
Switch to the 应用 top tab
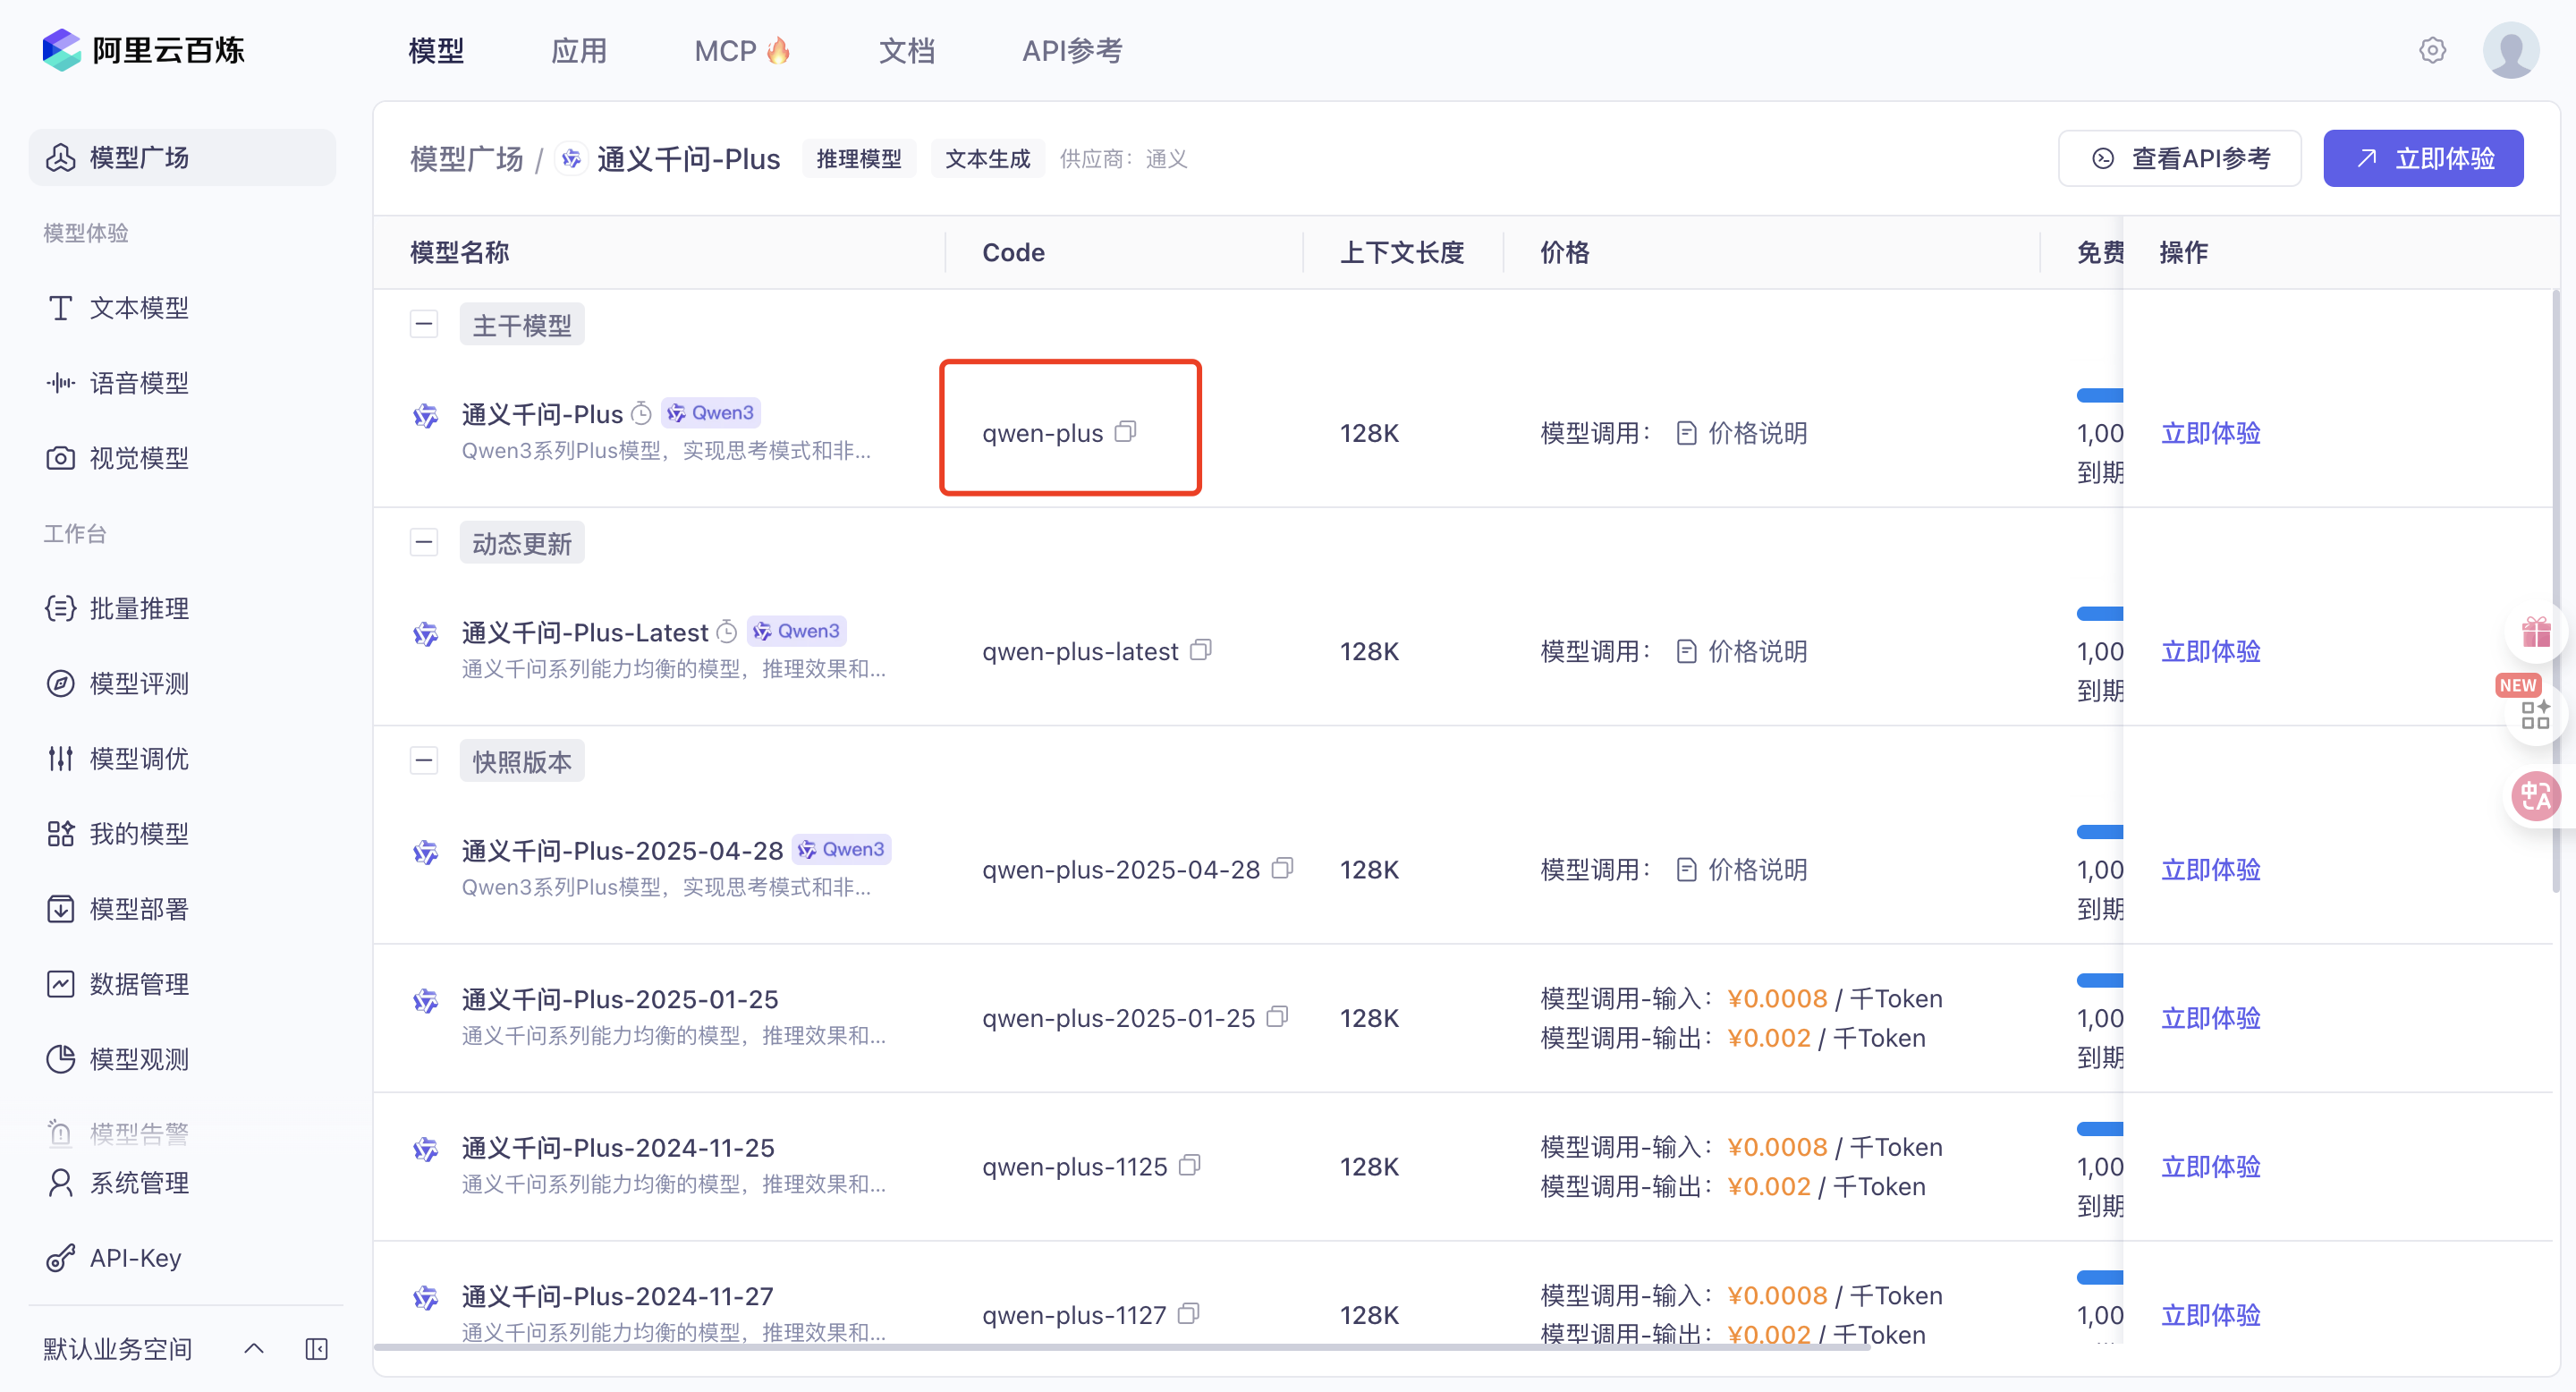(x=579, y=50)
